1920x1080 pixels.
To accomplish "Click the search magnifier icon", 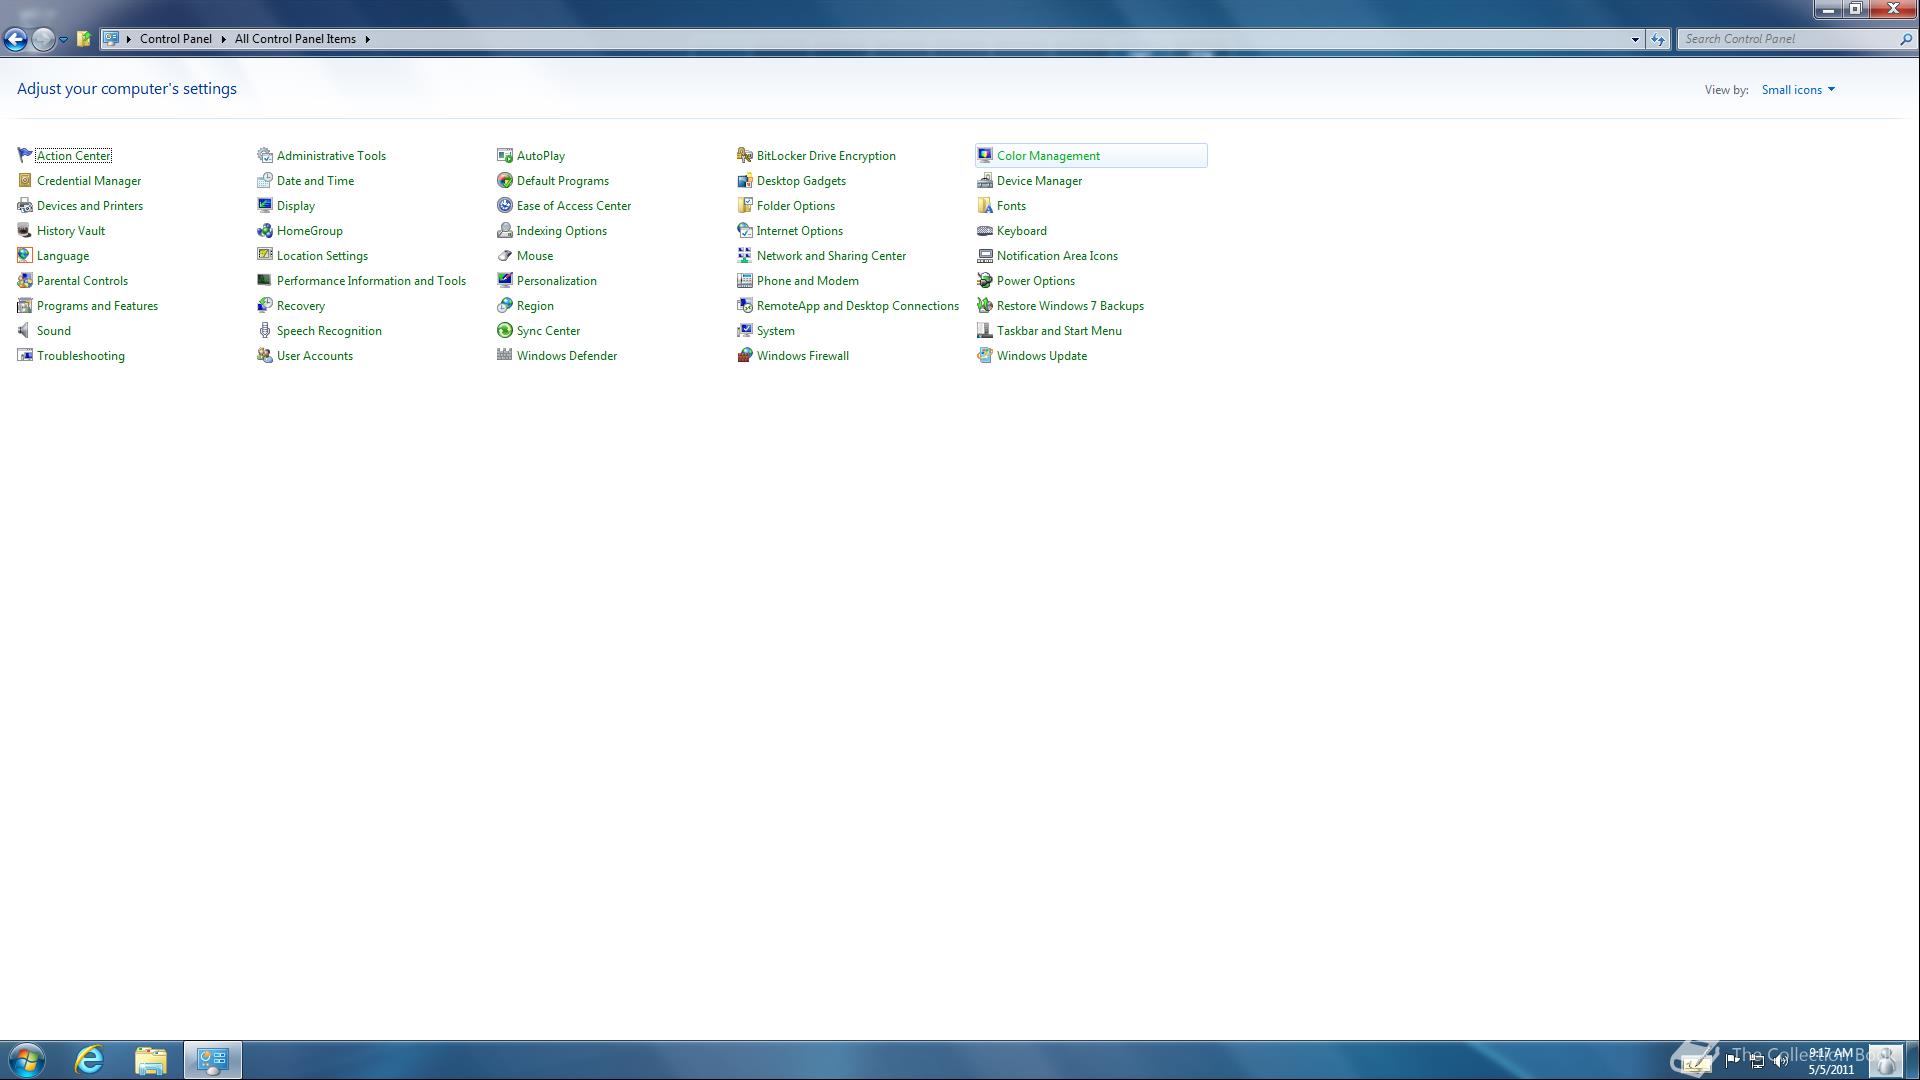I will coord(1905,39).
